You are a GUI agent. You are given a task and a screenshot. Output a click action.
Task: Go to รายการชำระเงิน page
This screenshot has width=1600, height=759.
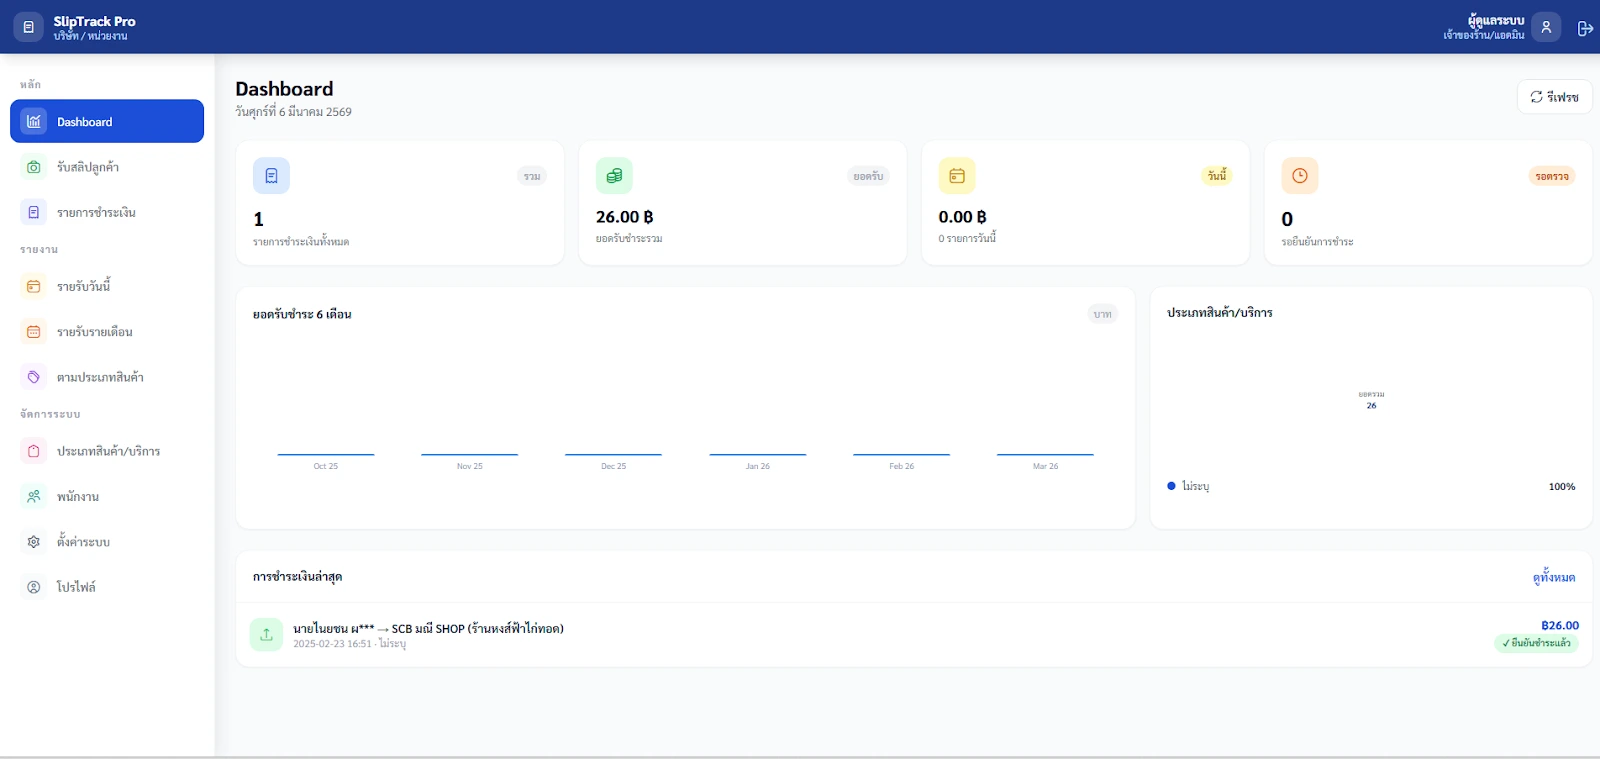[107, 212]
